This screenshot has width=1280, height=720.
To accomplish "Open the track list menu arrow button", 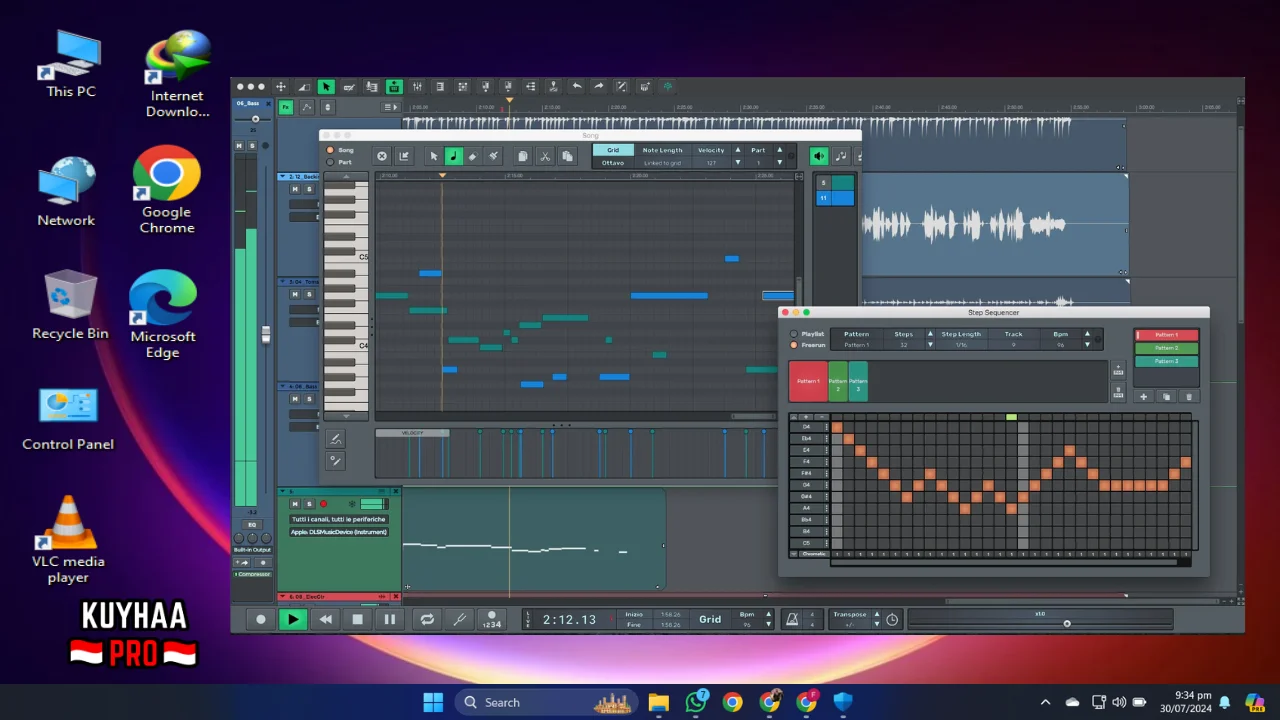I will click(390, 107).
